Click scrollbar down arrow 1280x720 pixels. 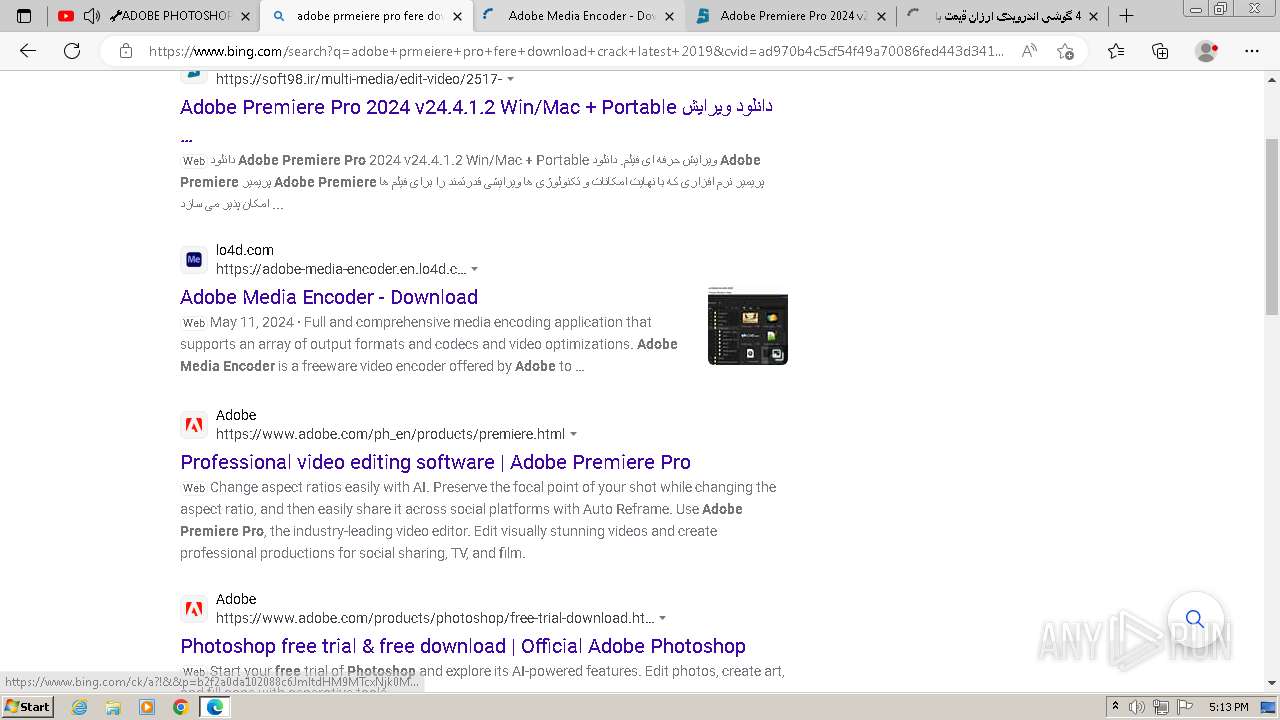pos(1272,683)
